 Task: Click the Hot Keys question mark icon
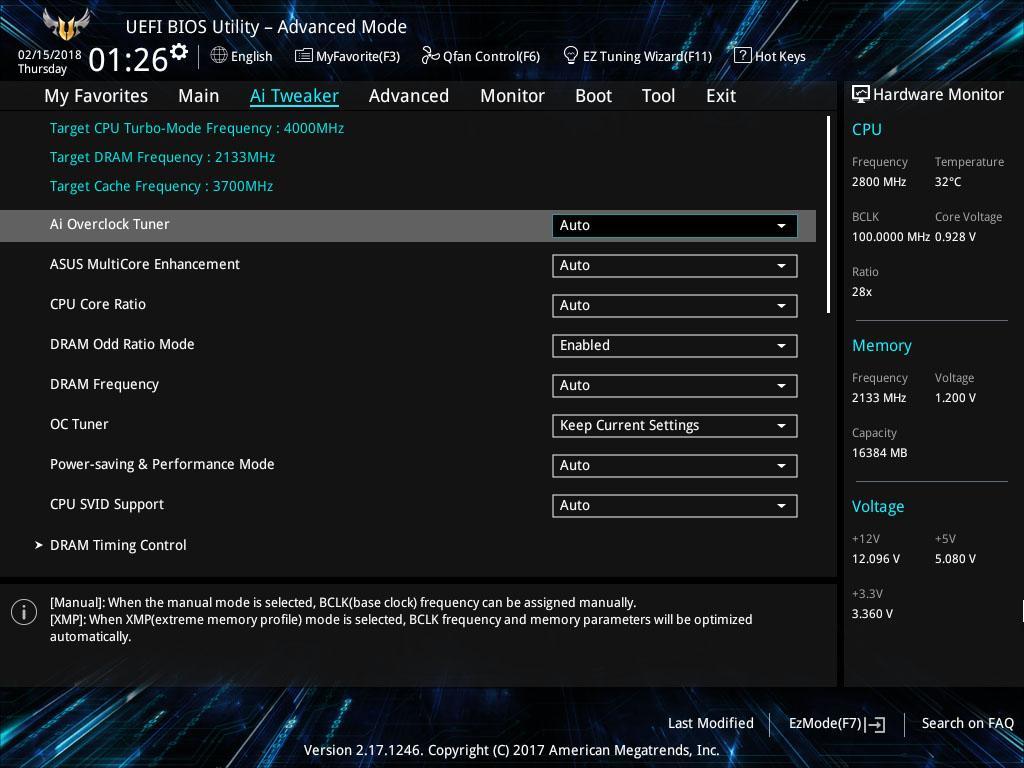[x=743, y=56]
